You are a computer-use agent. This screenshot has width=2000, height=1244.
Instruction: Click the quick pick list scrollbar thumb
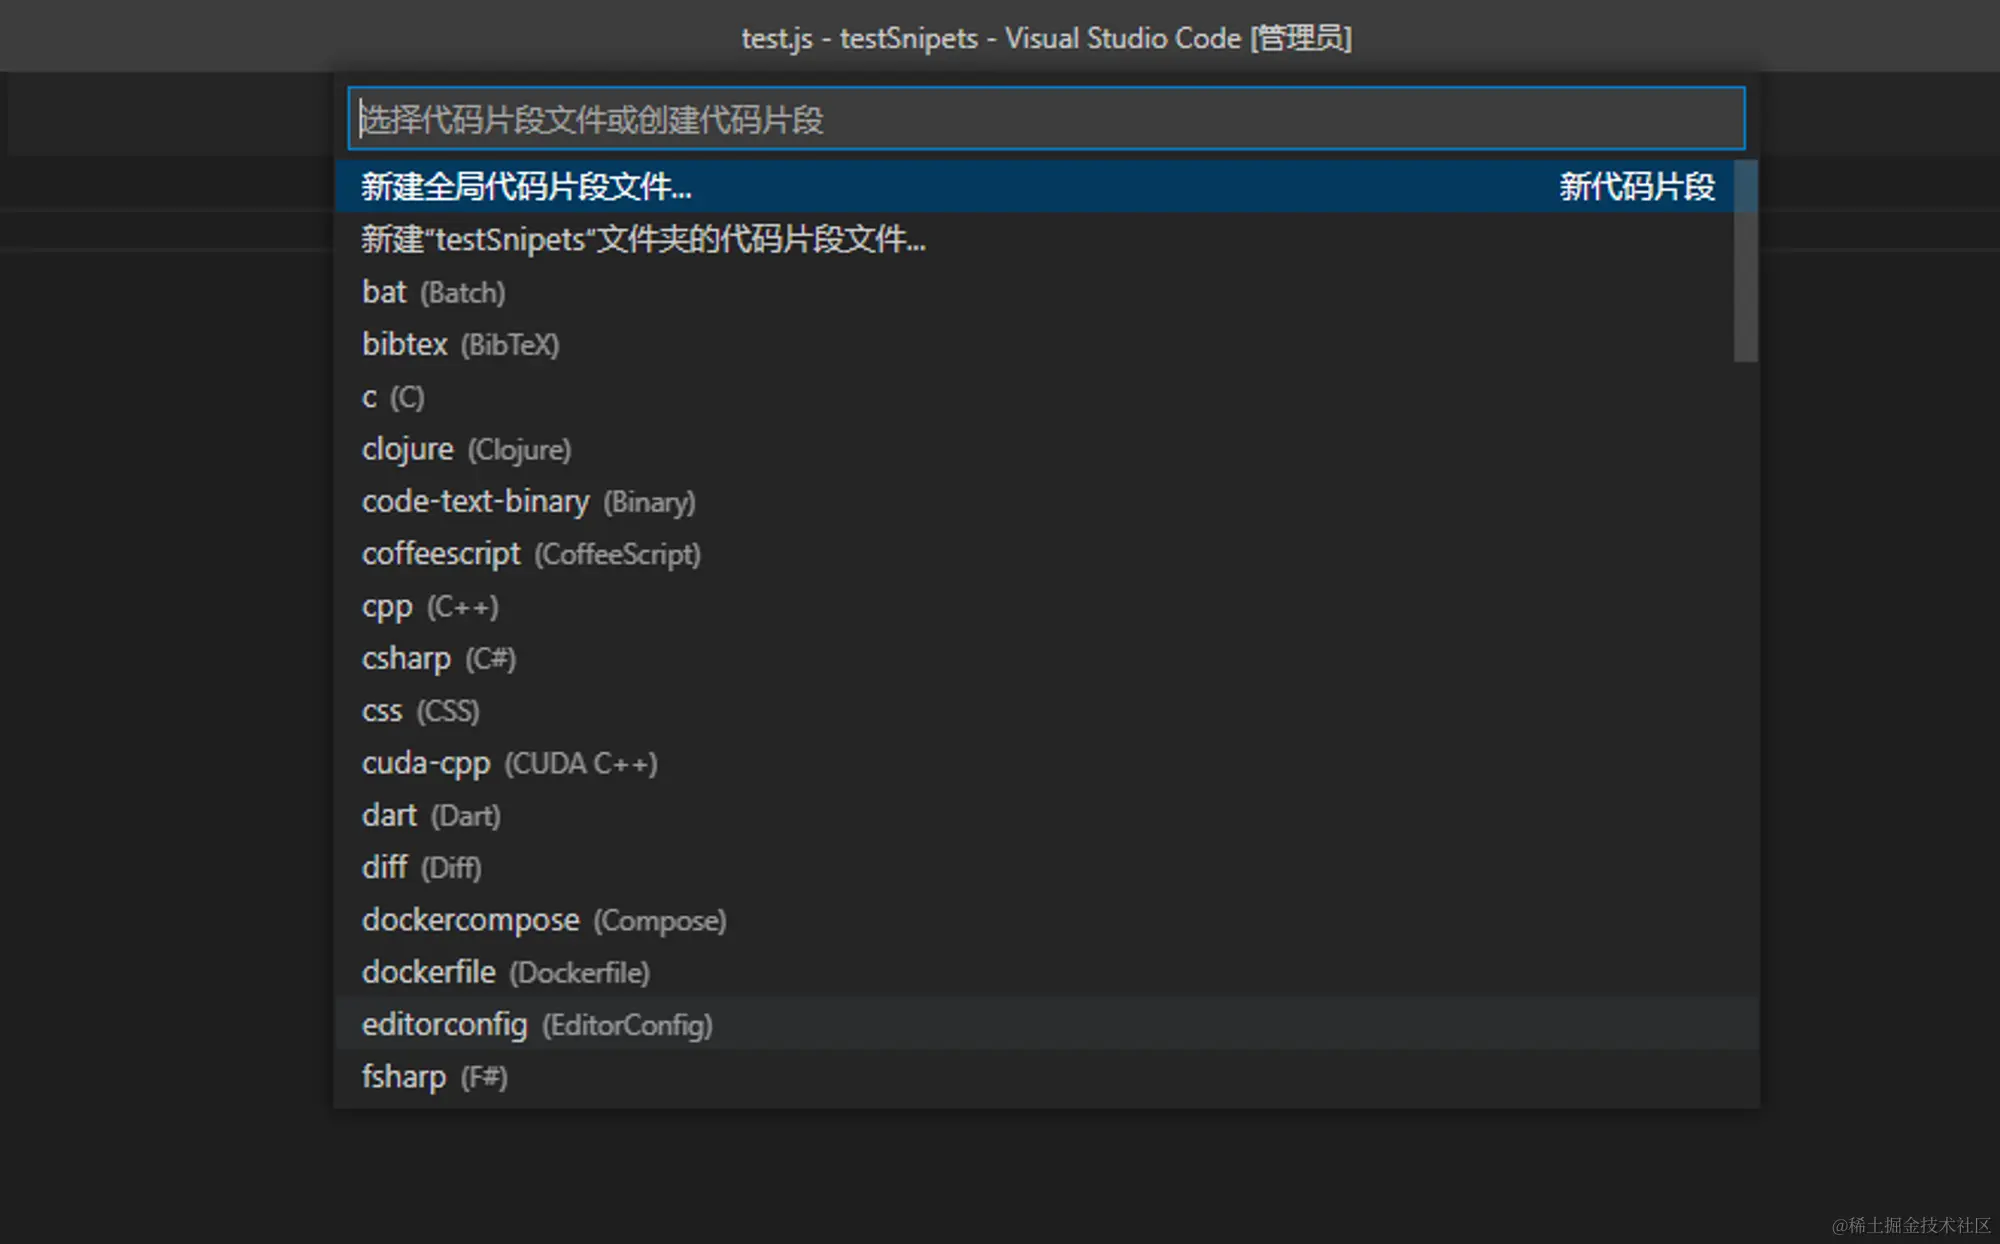1746,261
